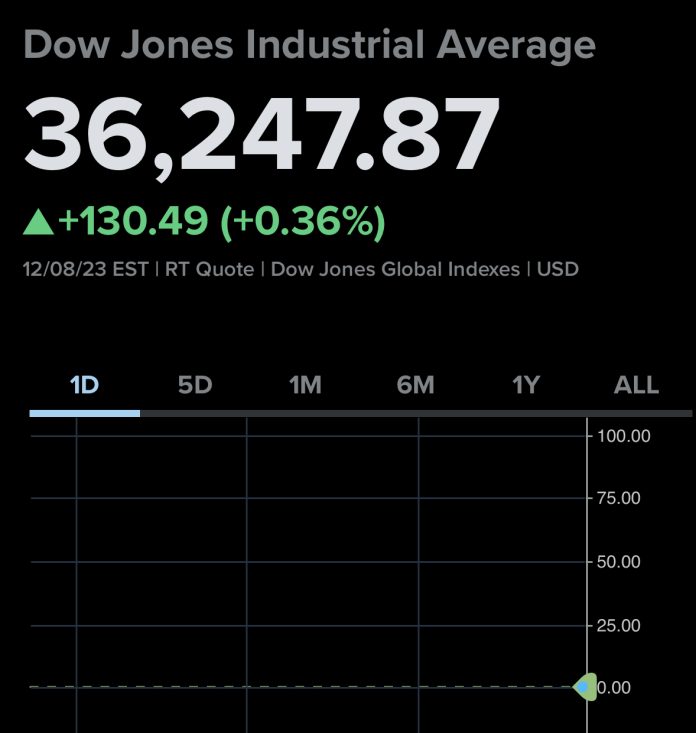Click the 36,247.87 index value
696x733 pixels.
pyautogui.click(x=262, y=135)
